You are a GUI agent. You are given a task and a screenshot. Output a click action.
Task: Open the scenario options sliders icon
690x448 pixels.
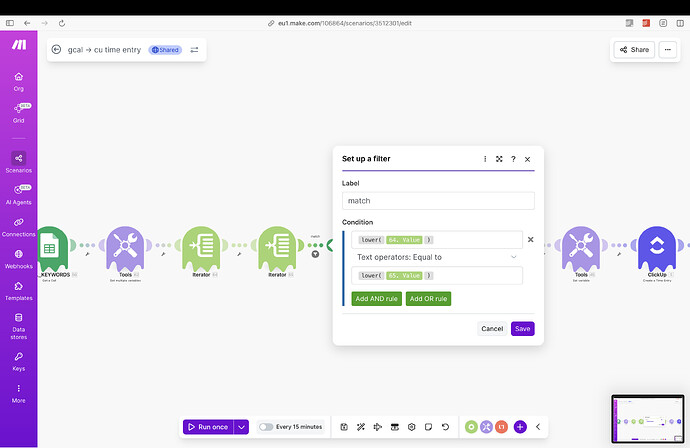coord(194,50)
